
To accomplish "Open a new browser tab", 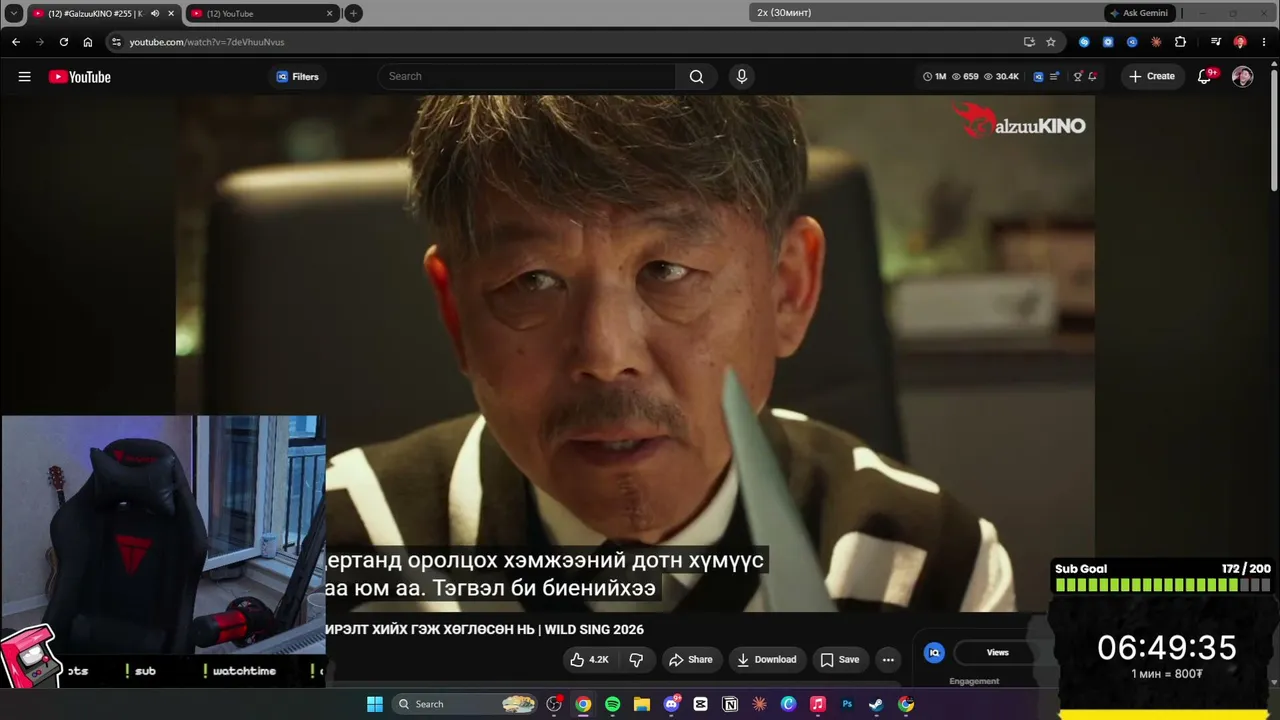I will click(353, 13).
